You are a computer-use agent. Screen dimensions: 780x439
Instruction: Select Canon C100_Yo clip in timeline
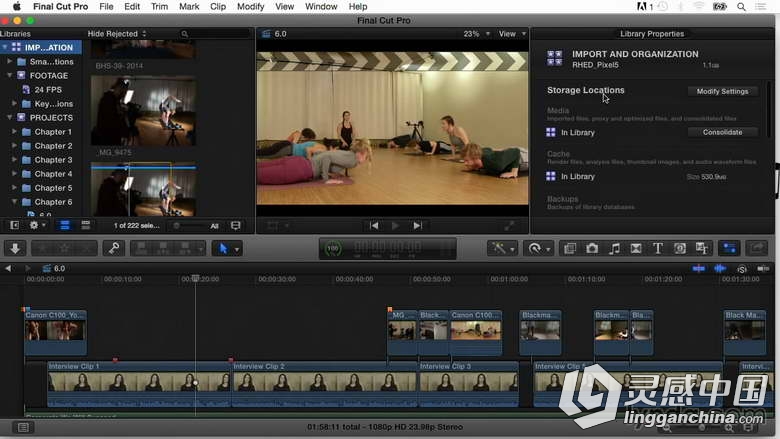pos(55,331)
